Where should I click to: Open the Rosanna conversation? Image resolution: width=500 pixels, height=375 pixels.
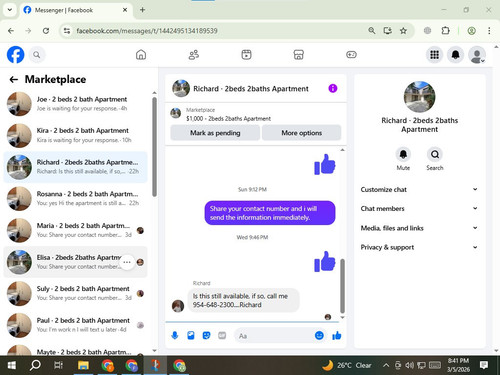[x=75, y=199]
